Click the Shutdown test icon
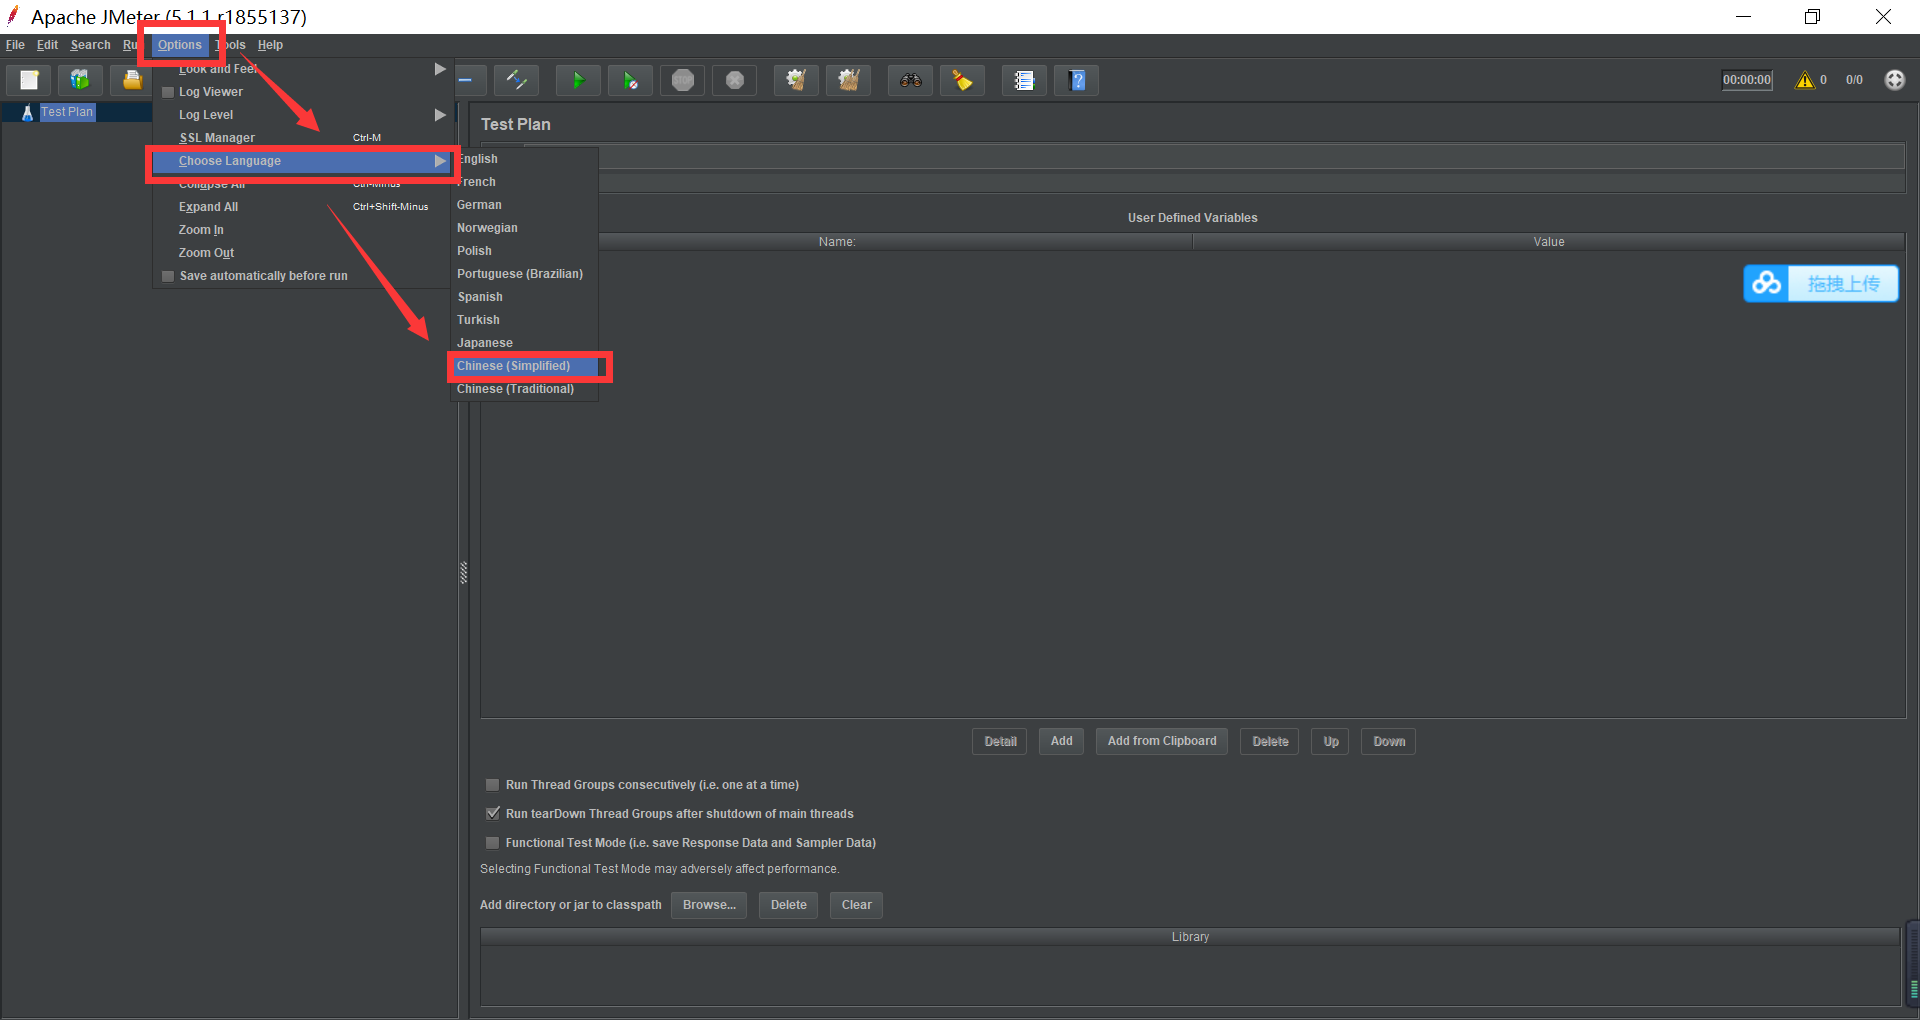Image resolution: width=1920 pixels, height=1020 pixels. 734,80
